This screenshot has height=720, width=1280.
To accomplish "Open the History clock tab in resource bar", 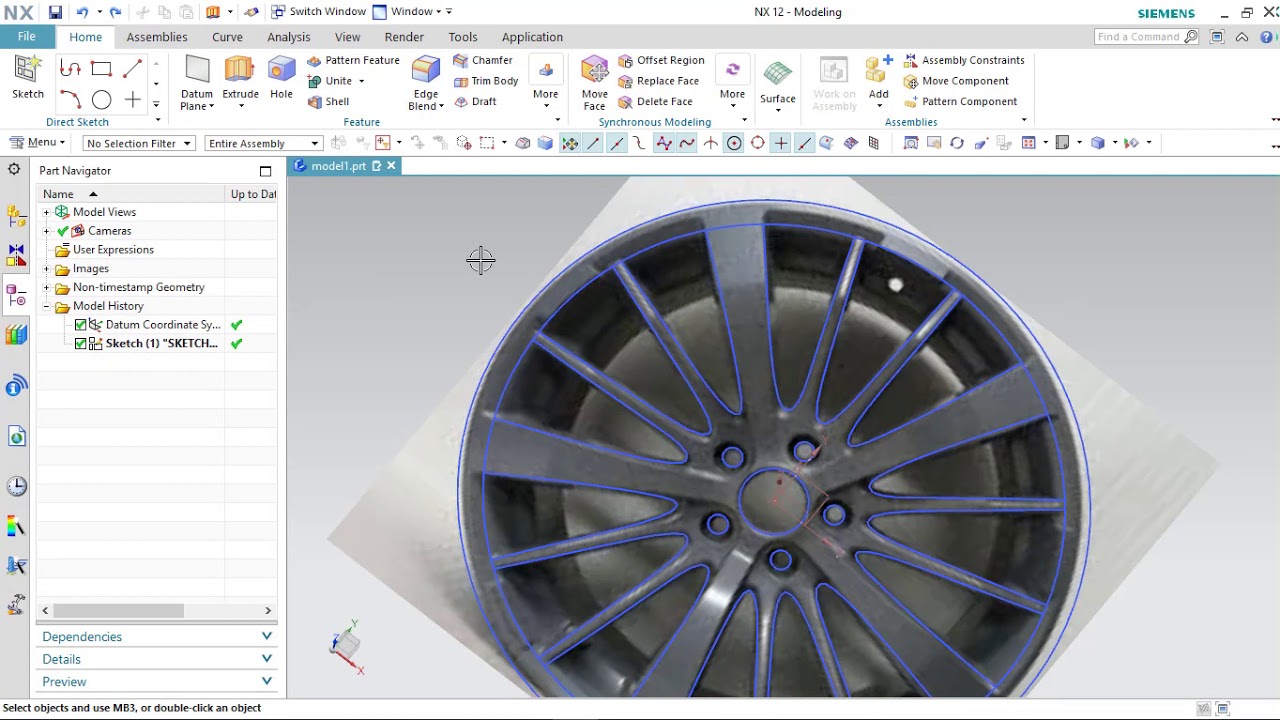I will [16, 486].
